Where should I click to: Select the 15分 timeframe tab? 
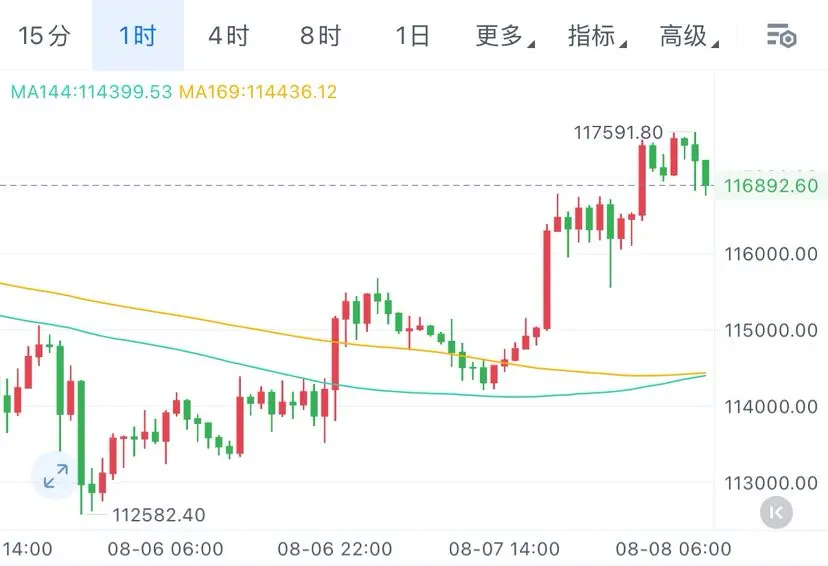44,36
